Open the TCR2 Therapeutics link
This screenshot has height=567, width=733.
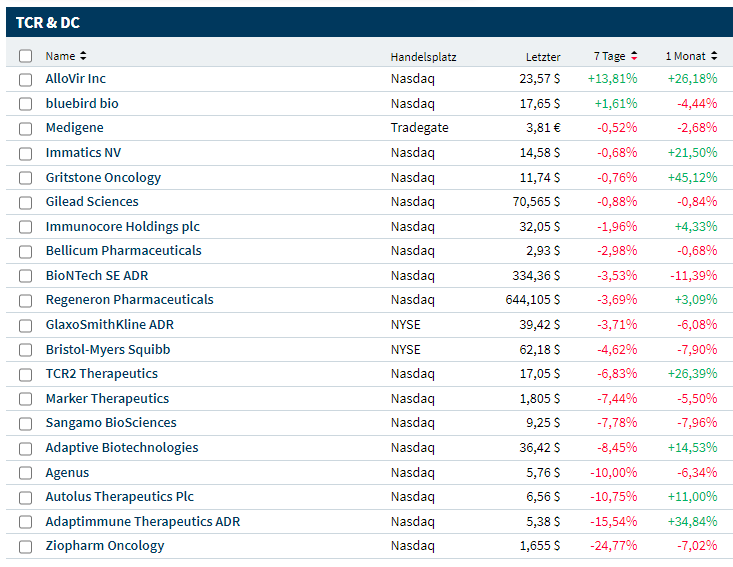(x=101, y=373)
